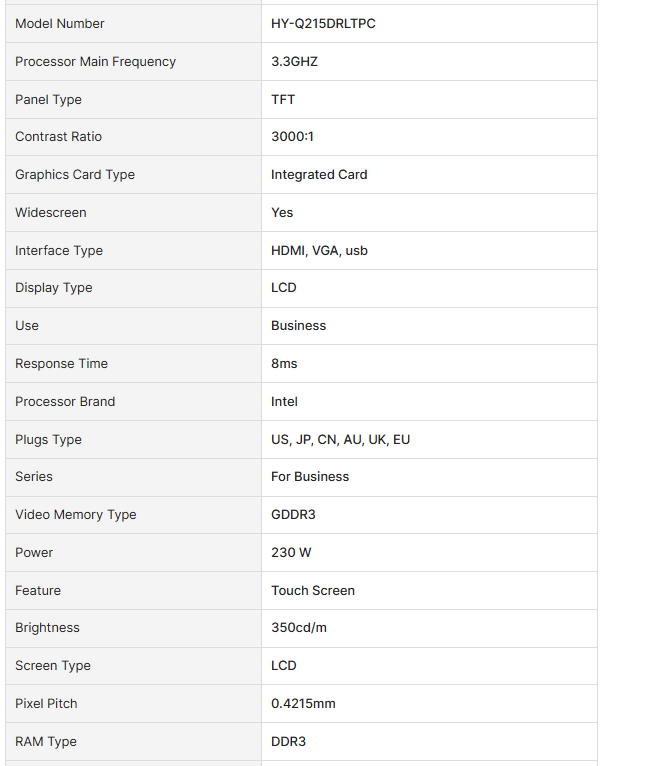Select the Integrated Card value cell

(429, 174)
